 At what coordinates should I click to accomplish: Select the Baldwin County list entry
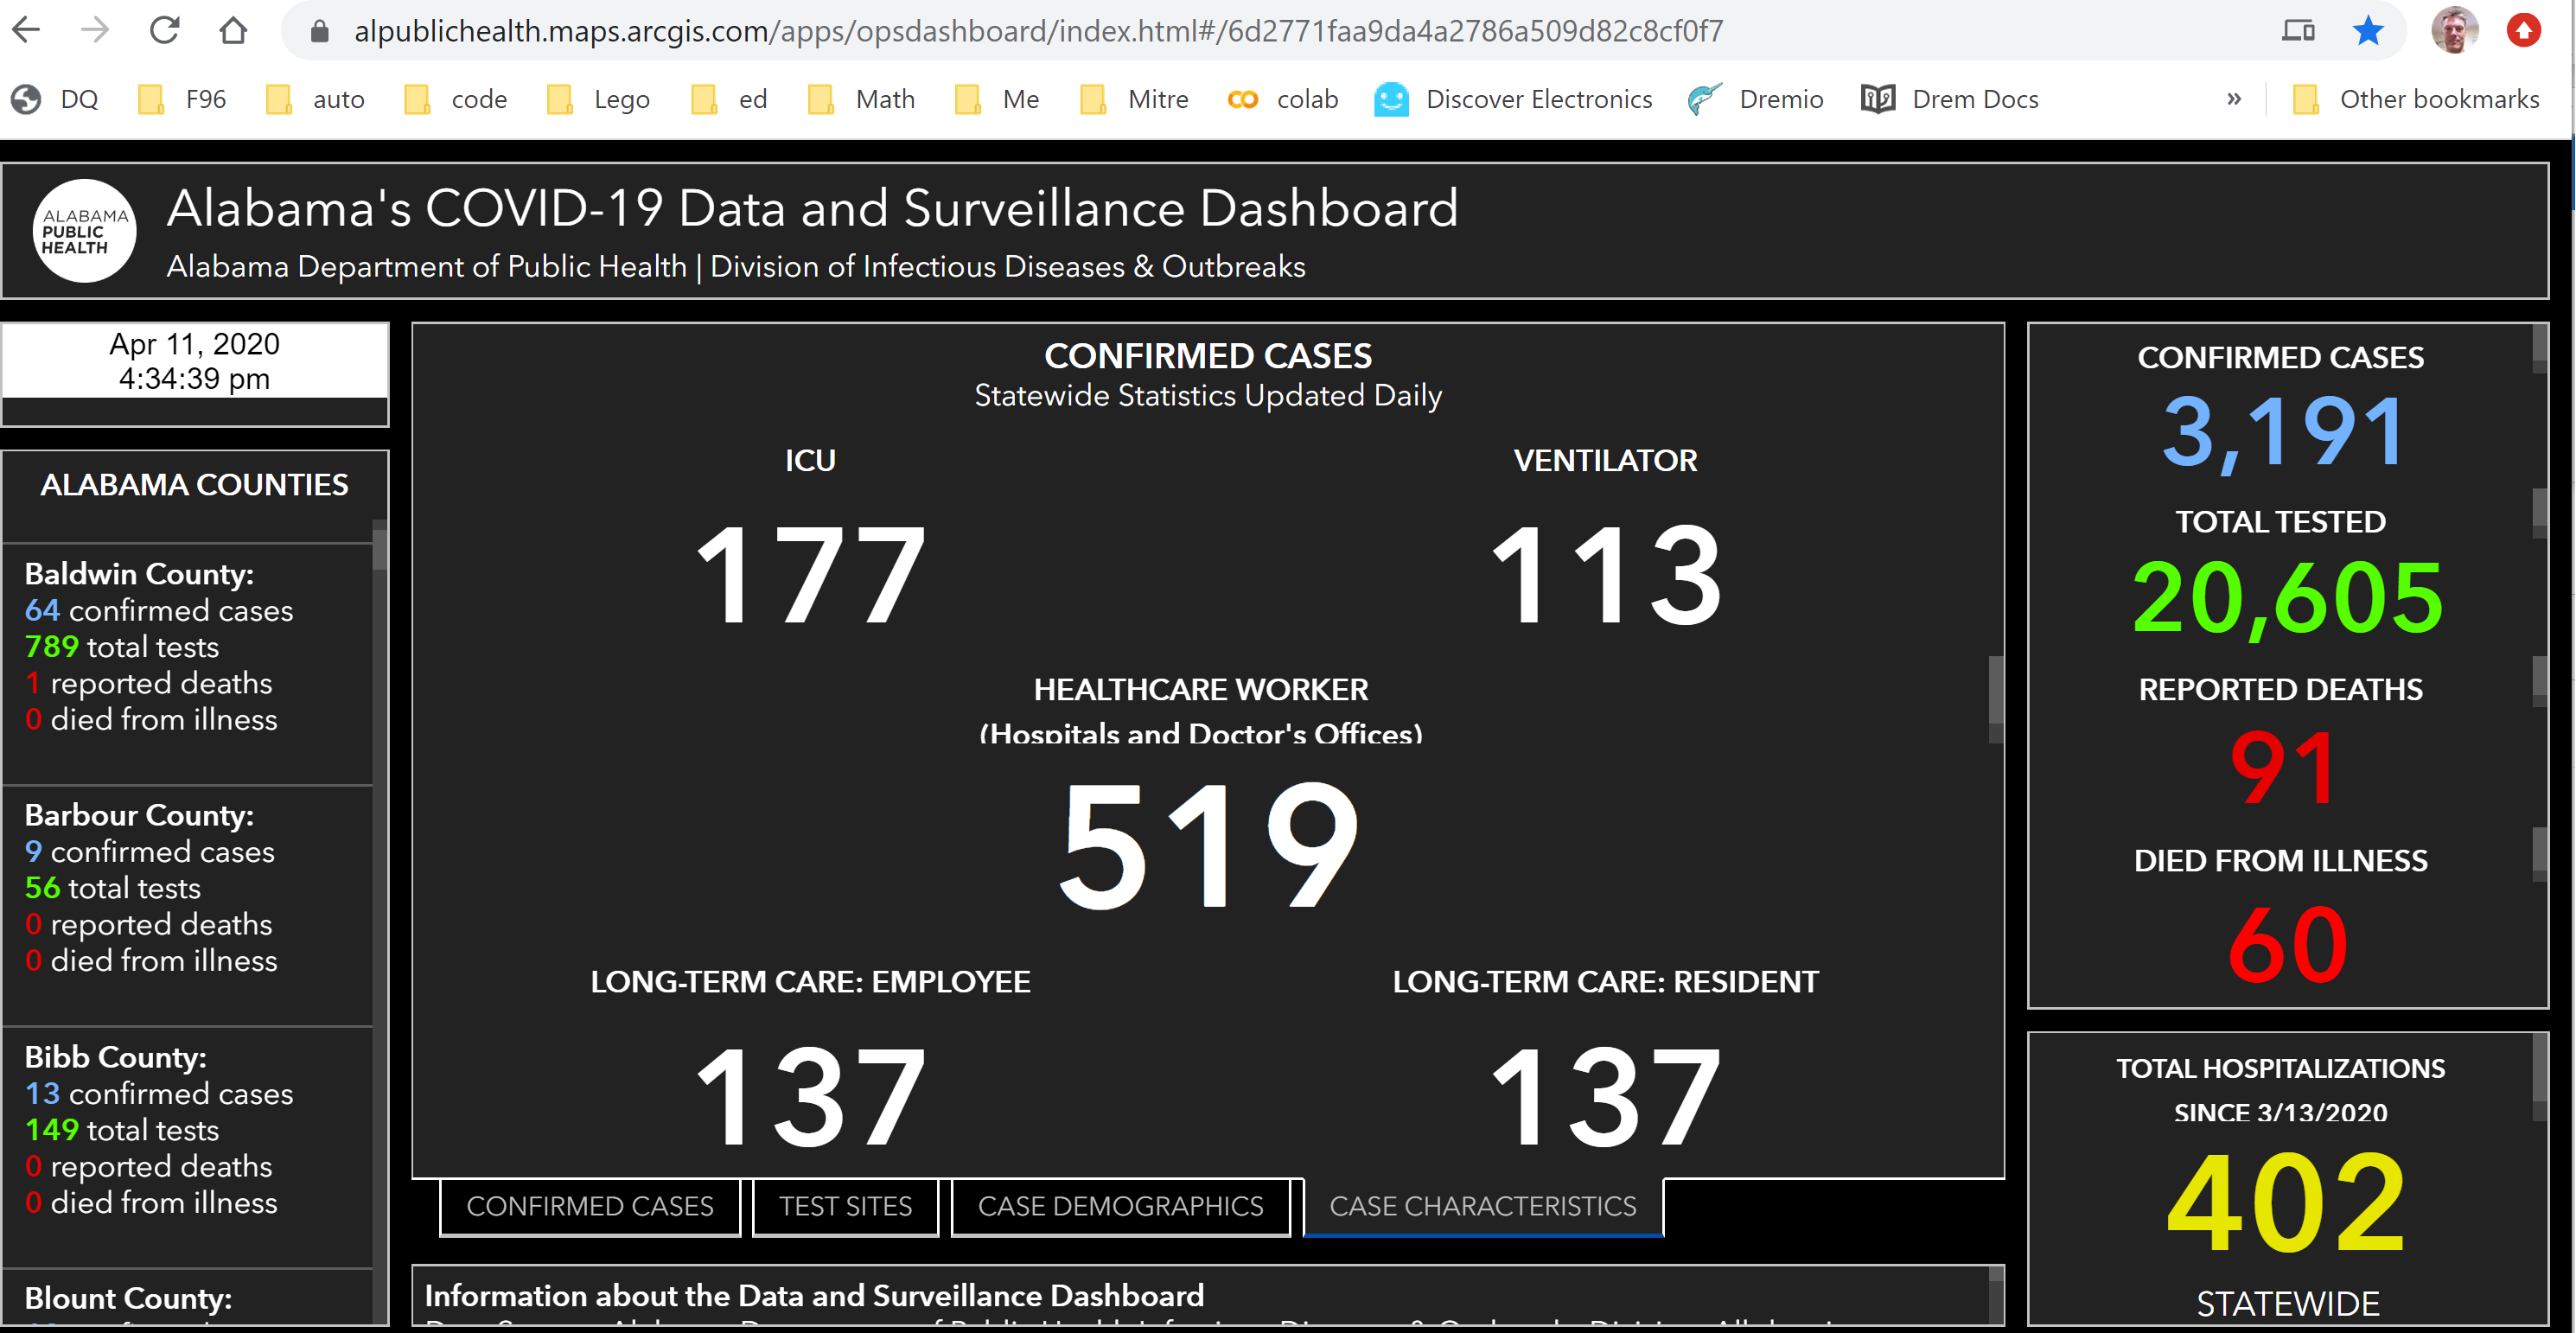[x=188, y=664]
